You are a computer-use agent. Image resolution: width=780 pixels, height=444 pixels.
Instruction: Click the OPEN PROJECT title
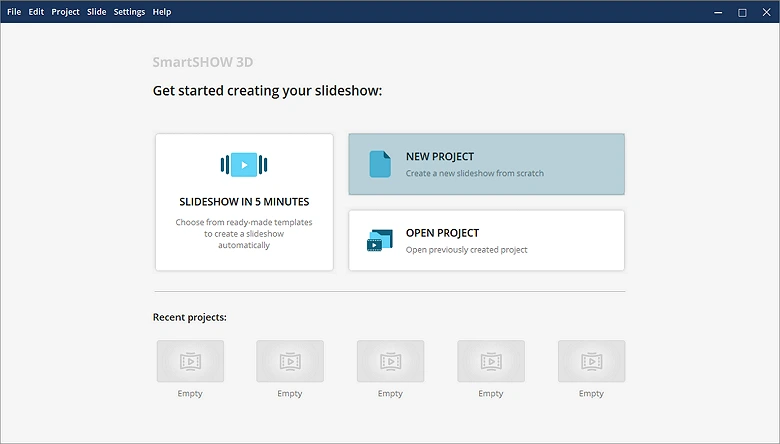coord(442,233)
